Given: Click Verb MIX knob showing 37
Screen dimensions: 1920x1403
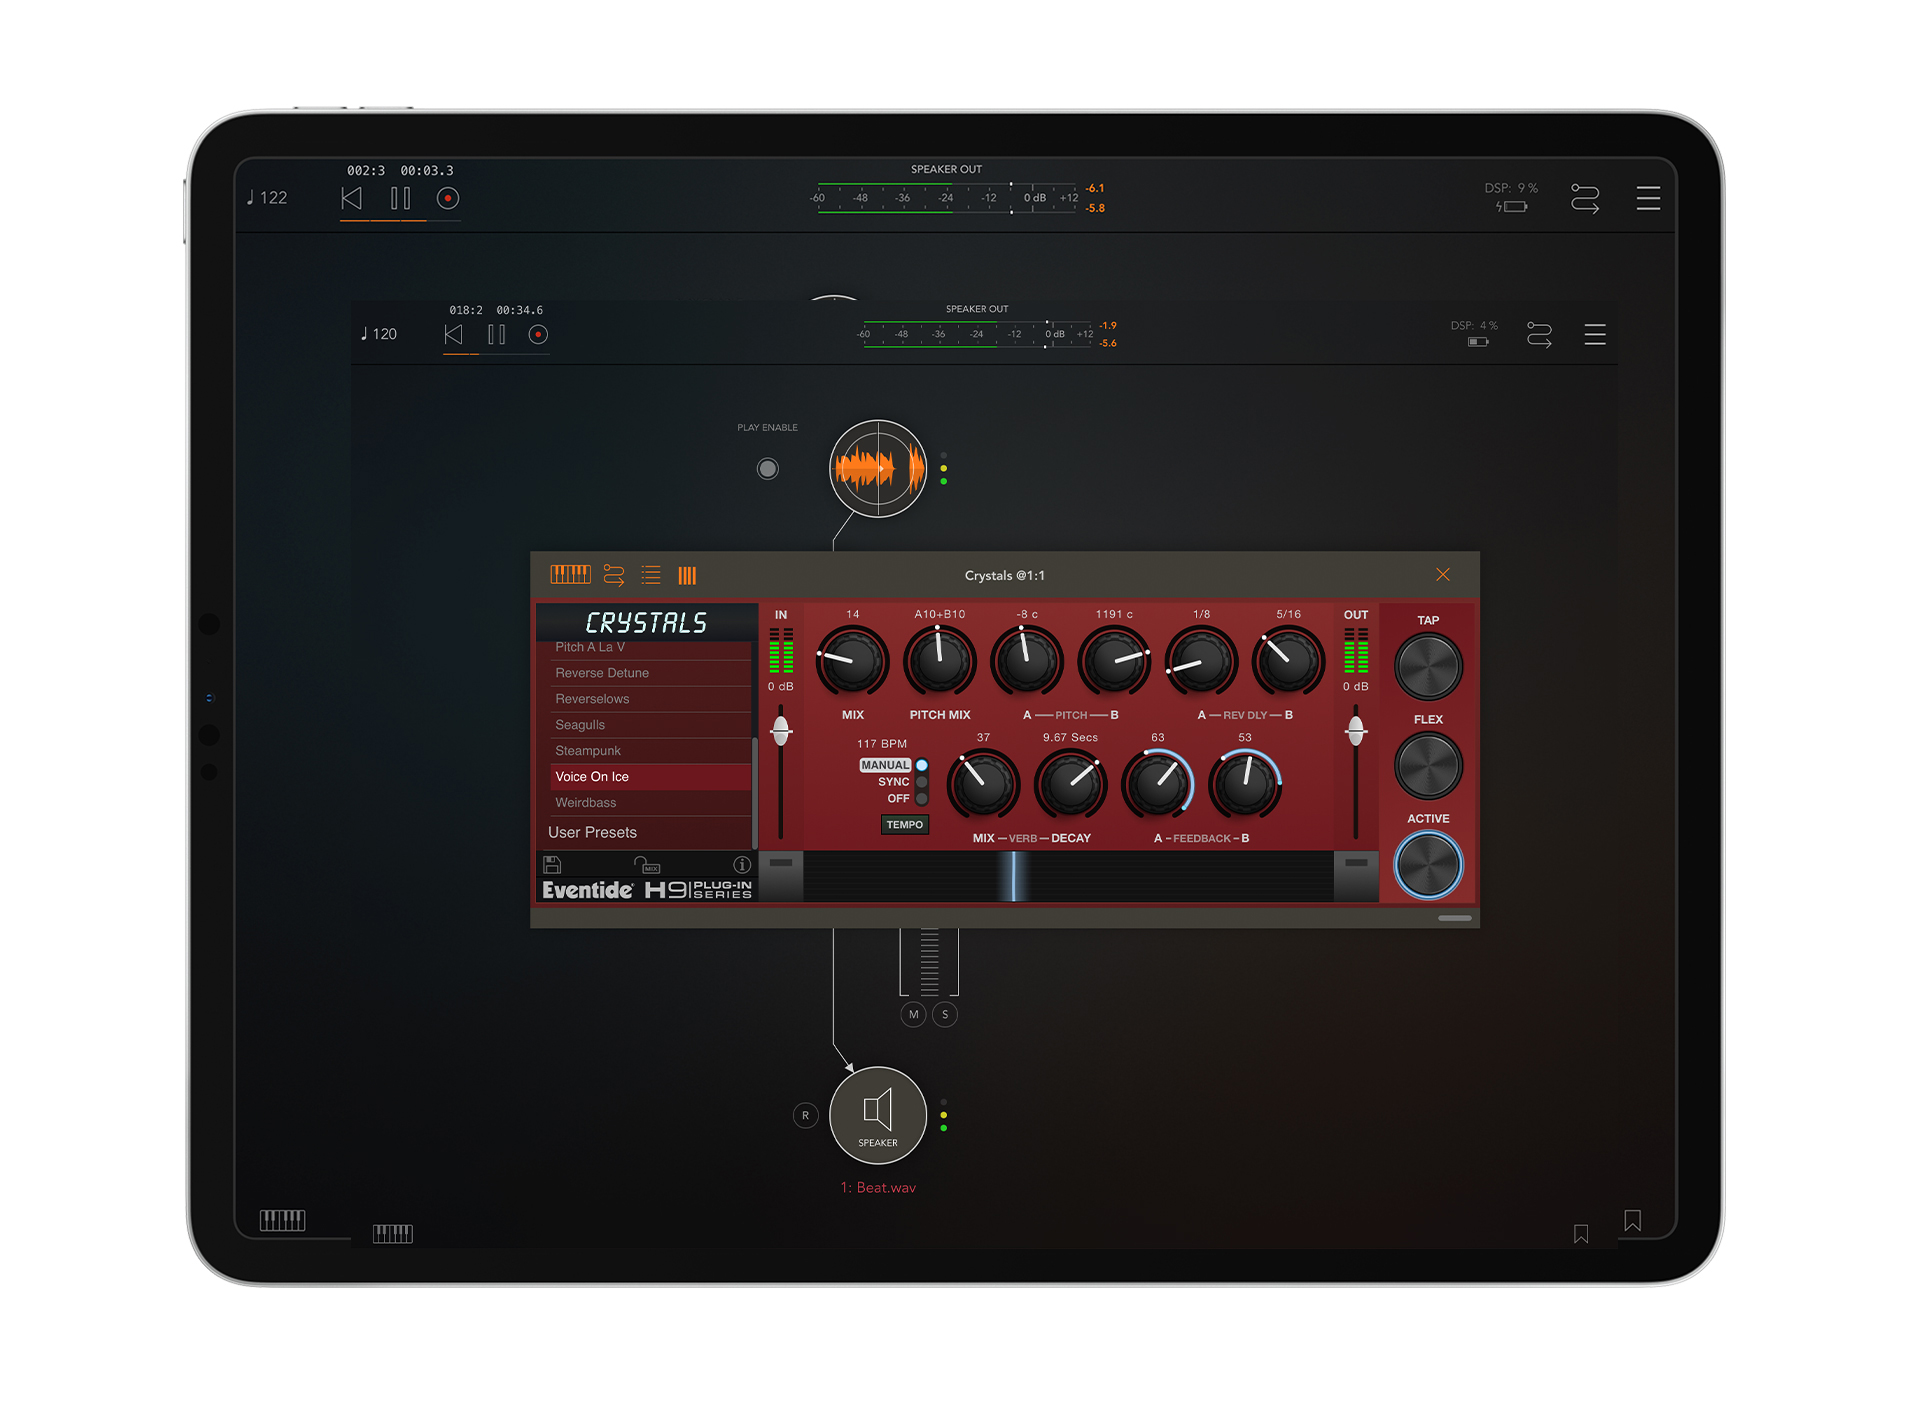Looking at the screenshot, I should pos(983,784).
